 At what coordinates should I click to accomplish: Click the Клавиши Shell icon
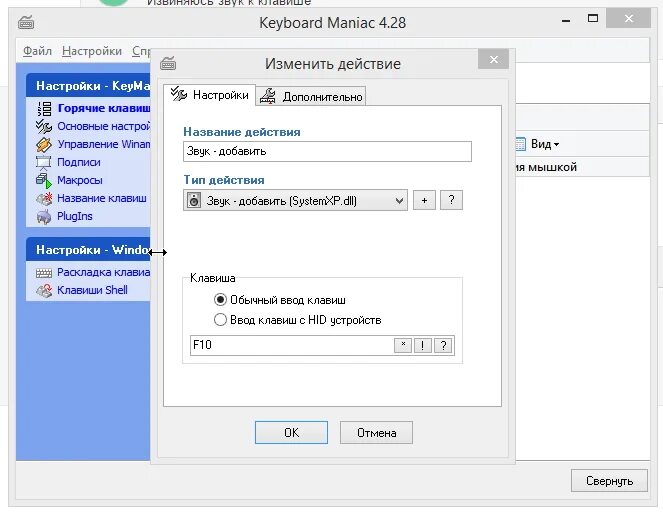click(x=44, y=290)
